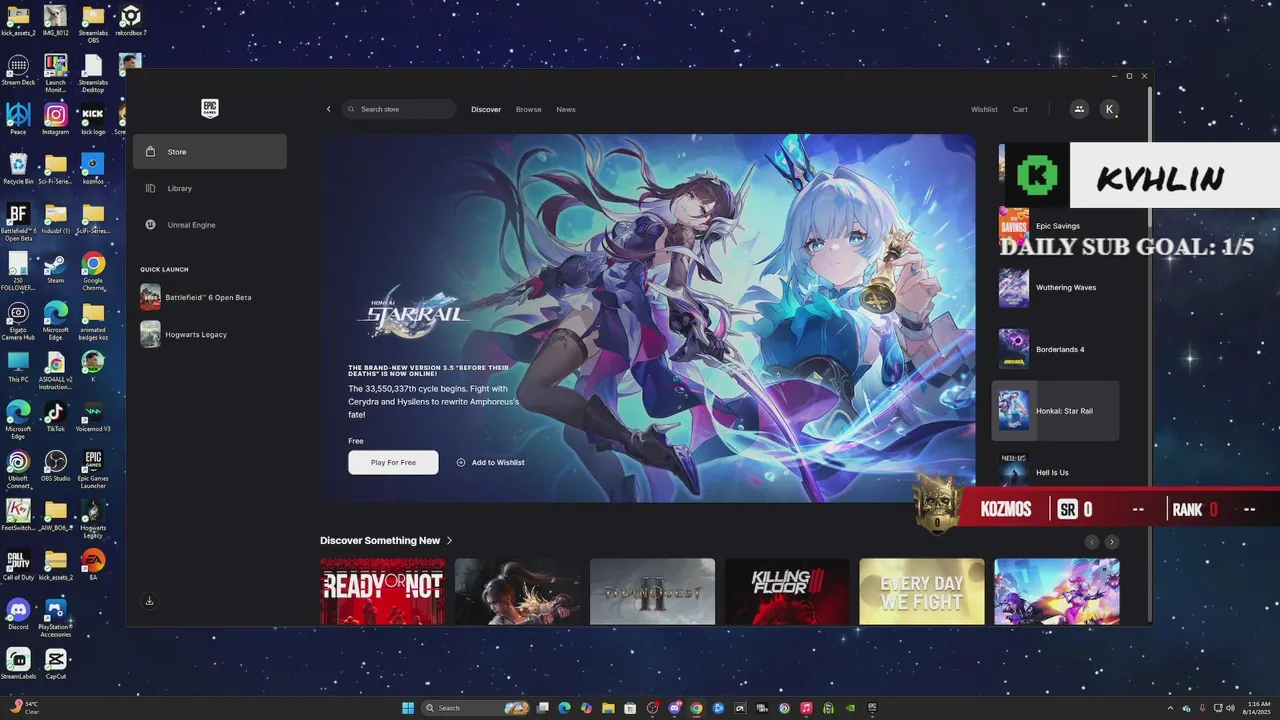This screenshot has height=720, width=1280.
Task: Open the Cart link
Action: point(1020,109)
